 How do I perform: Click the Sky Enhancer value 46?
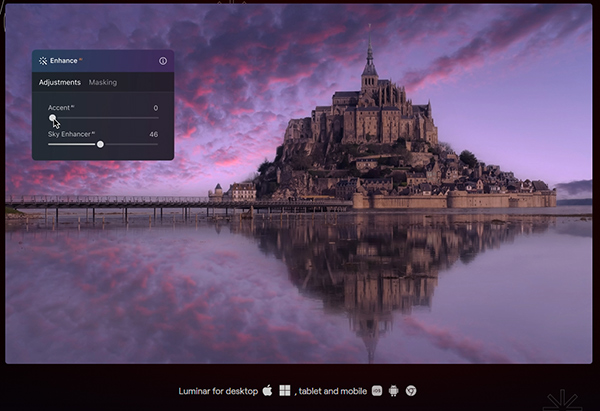[153, 134]
